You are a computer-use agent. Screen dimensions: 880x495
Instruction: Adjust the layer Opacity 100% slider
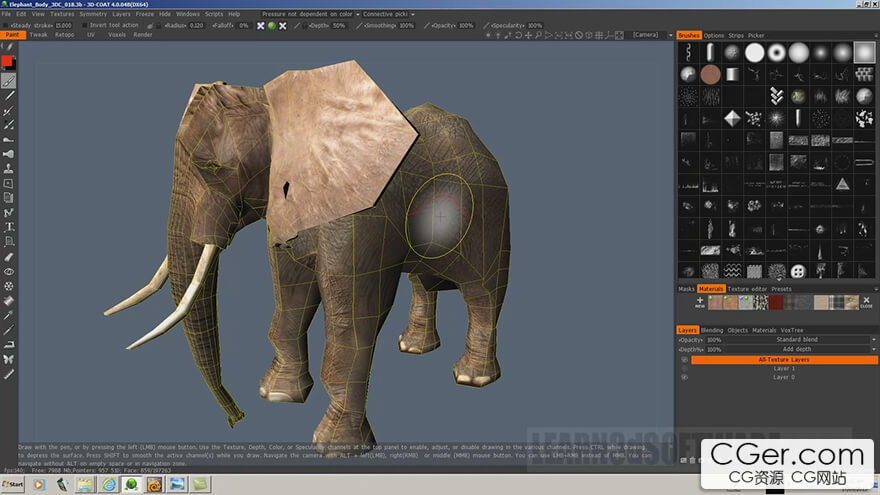[x=714, y=340]
